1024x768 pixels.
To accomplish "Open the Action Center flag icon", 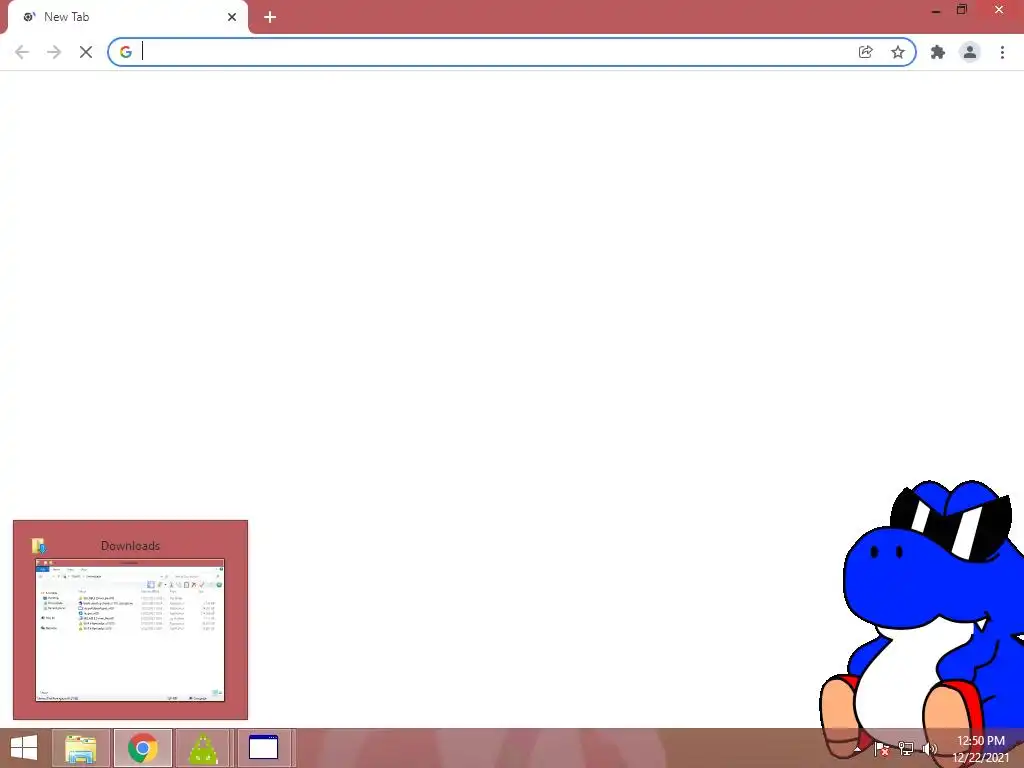I will (x=881, y=749).
